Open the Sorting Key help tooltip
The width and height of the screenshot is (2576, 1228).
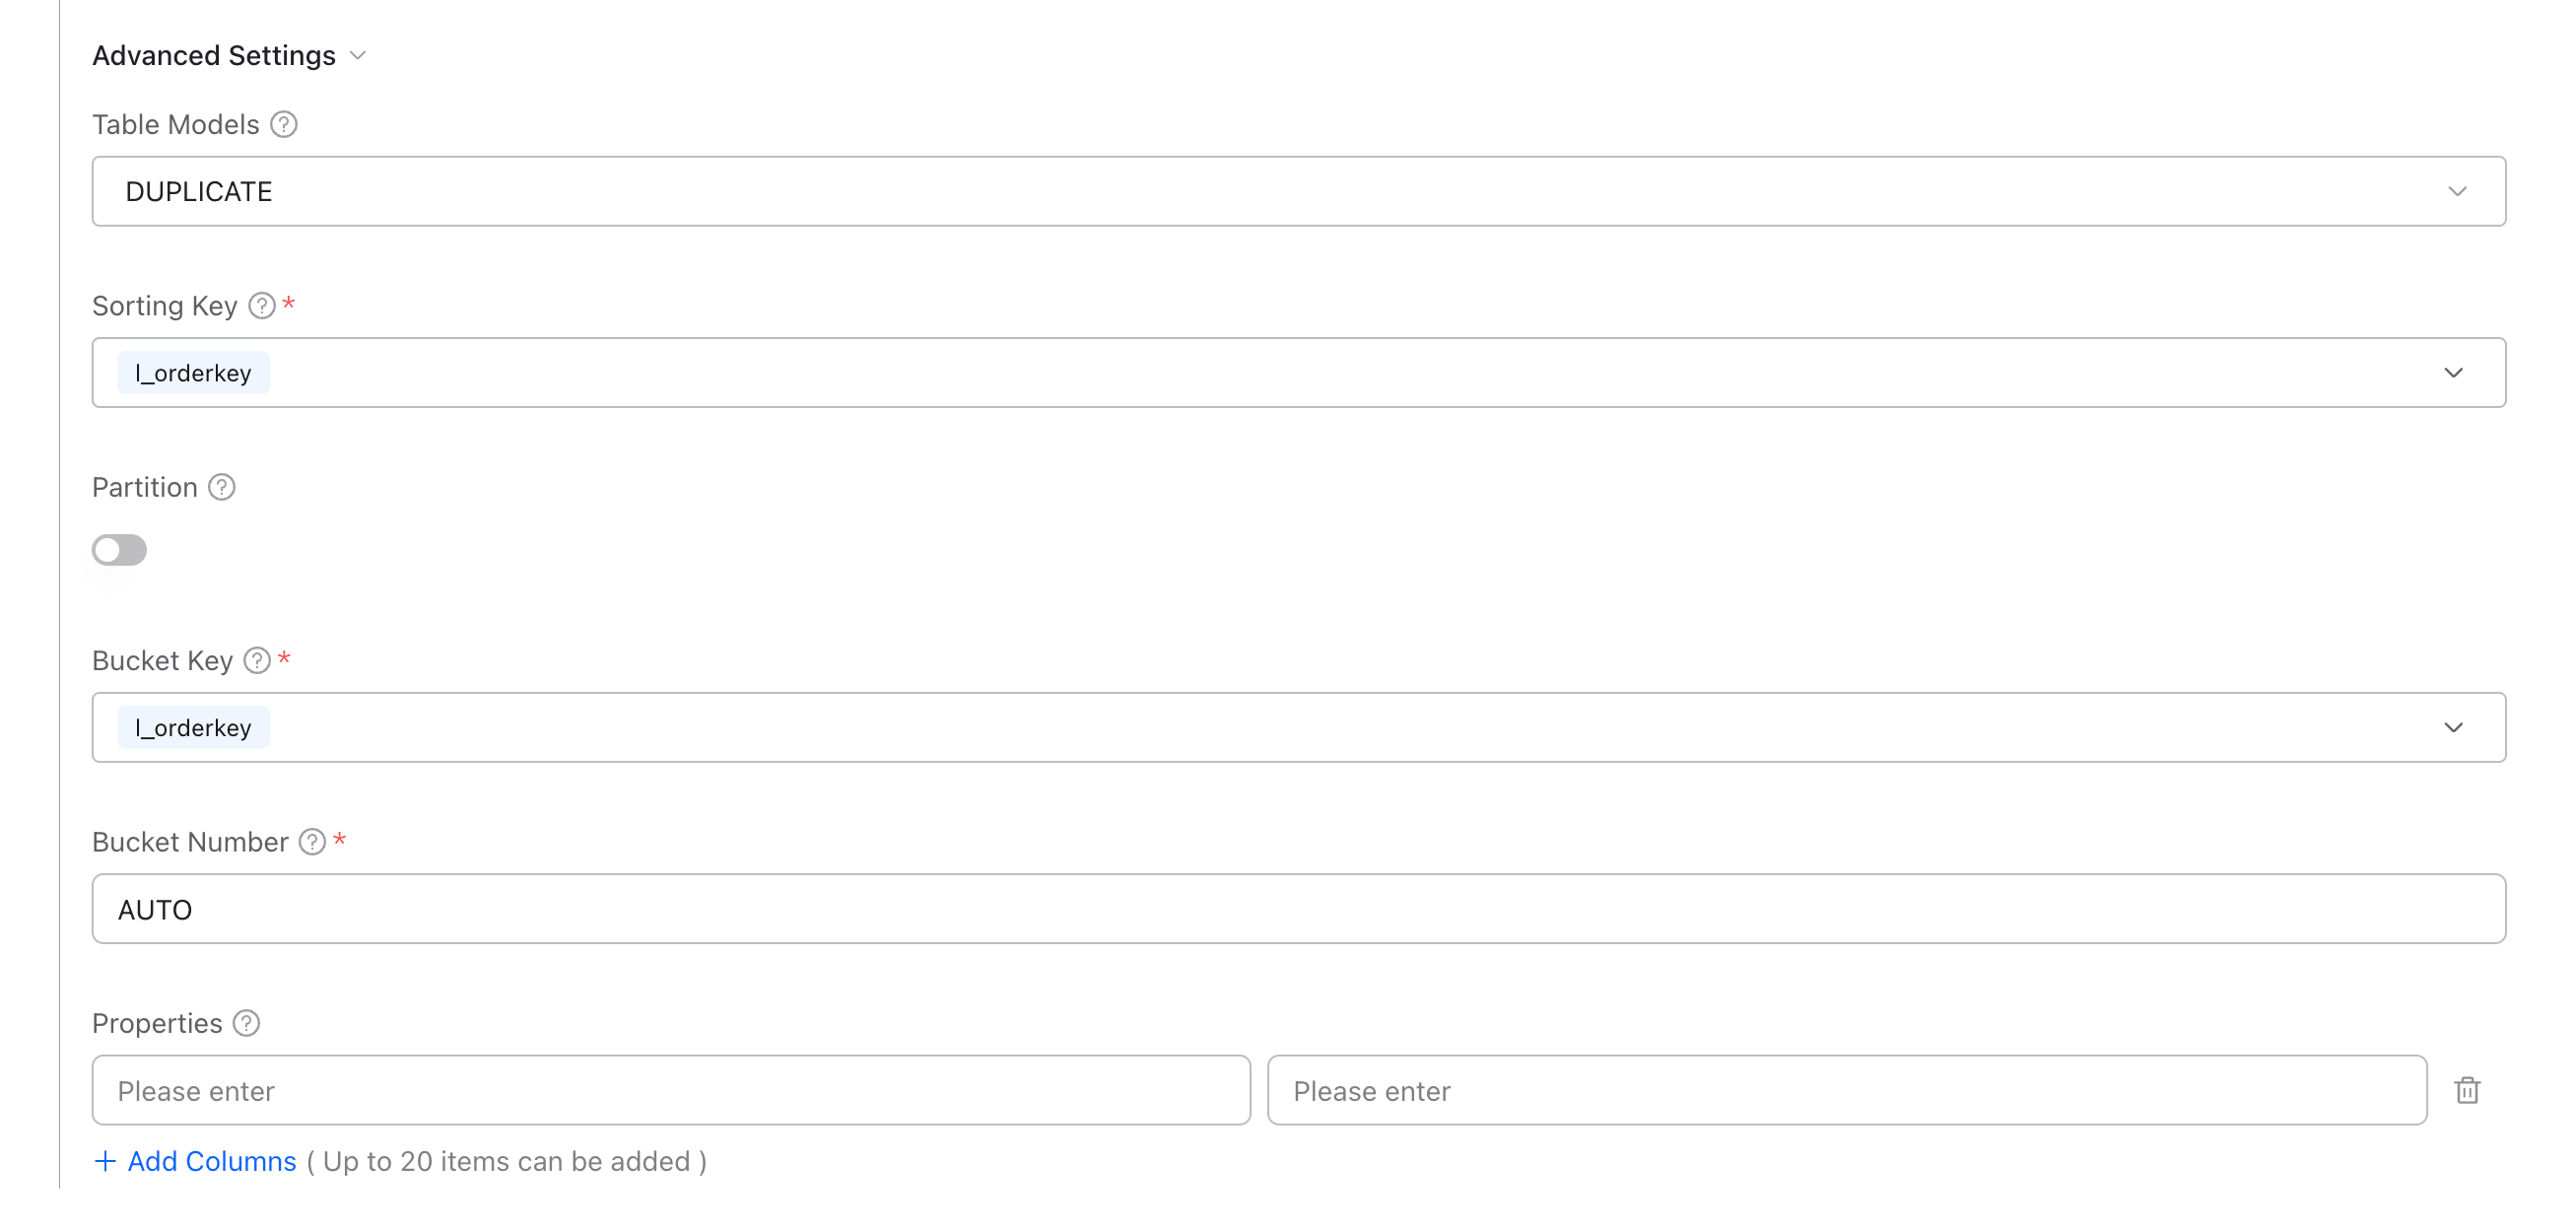coord(260,305)
